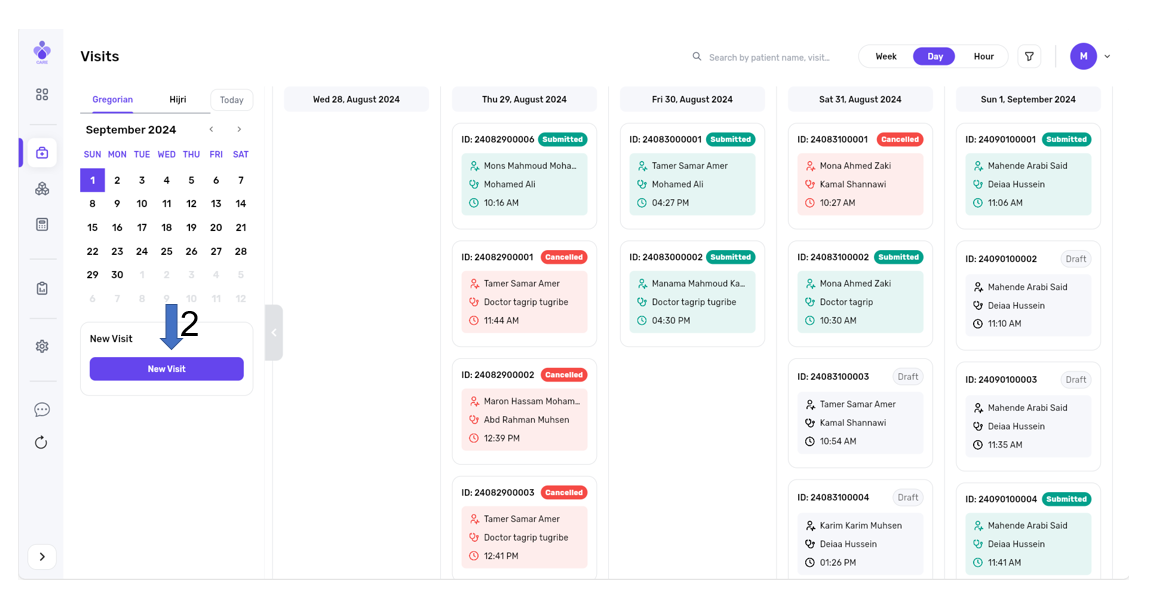Open the filter funnel icon

1029,57
